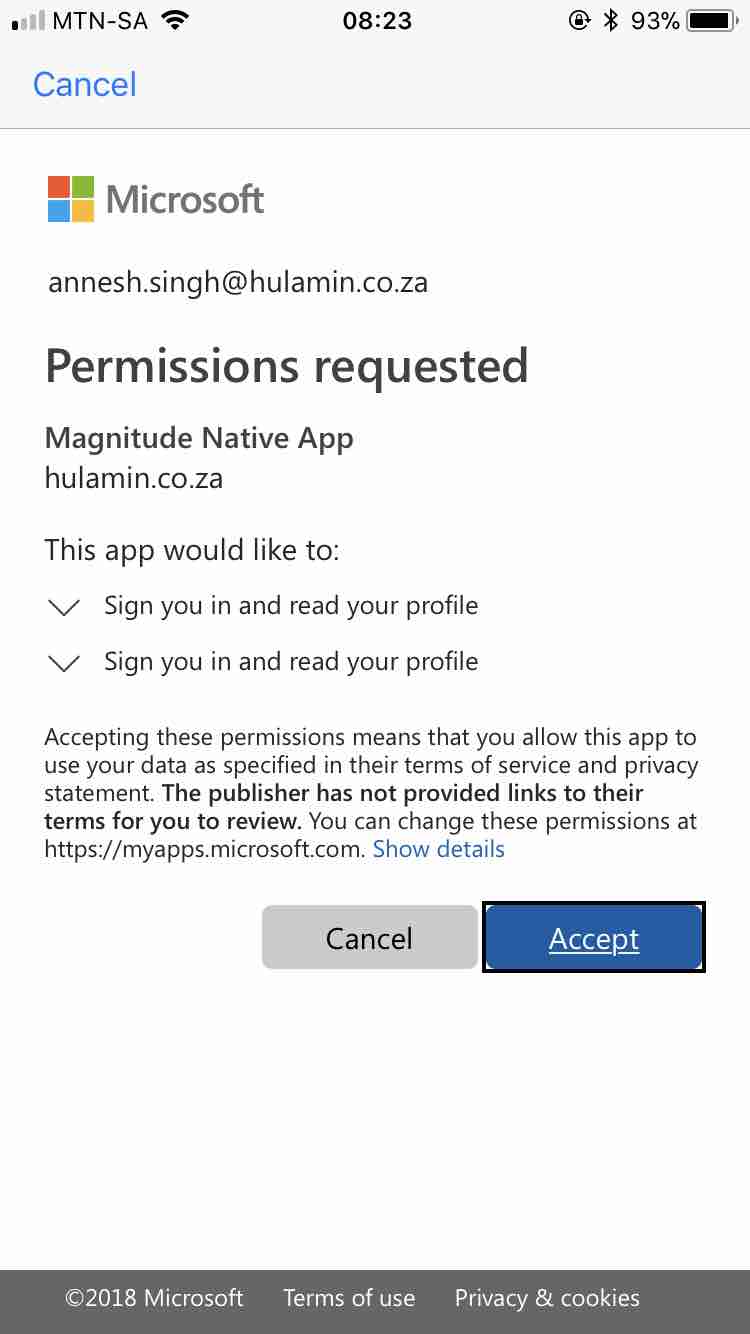
Task: Tap Cancel in top navigation bar
Action: (x=85, y=84)
